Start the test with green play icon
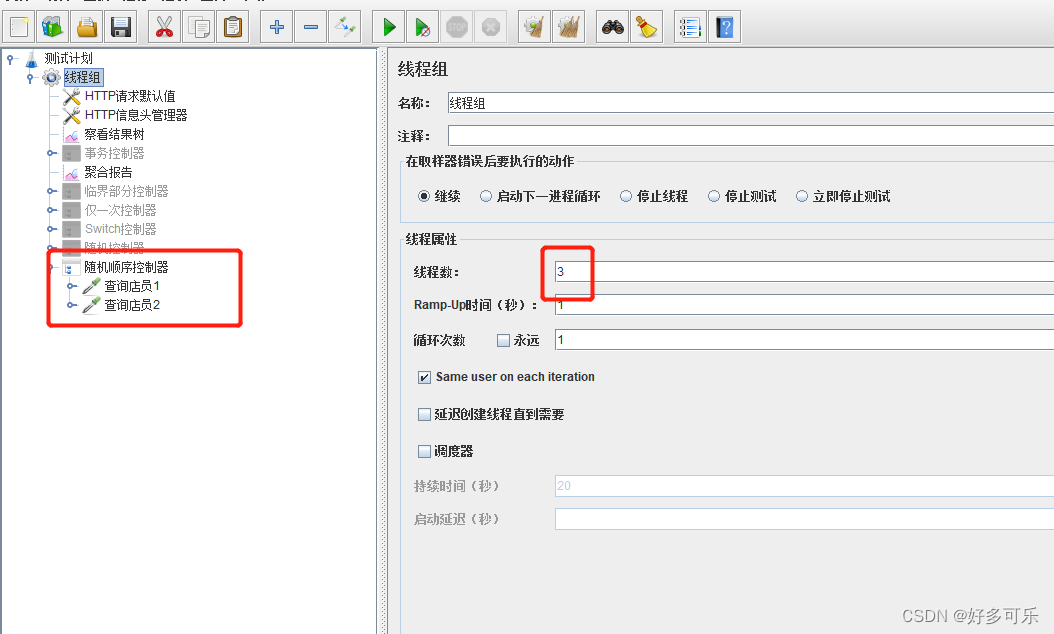Image resolution: width=1054 pixels, height=634 pixels. pyautogui.click(x=389, y=28)
